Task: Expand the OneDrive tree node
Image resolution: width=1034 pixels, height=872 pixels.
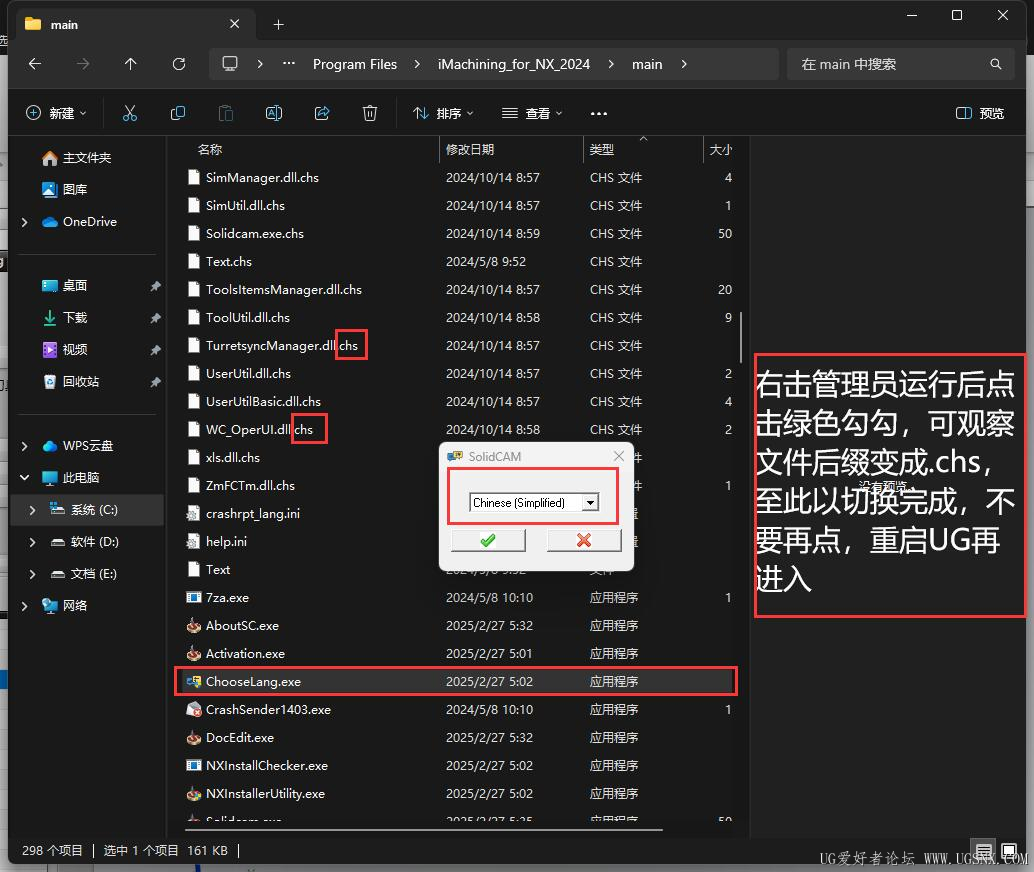Action: 25,222
